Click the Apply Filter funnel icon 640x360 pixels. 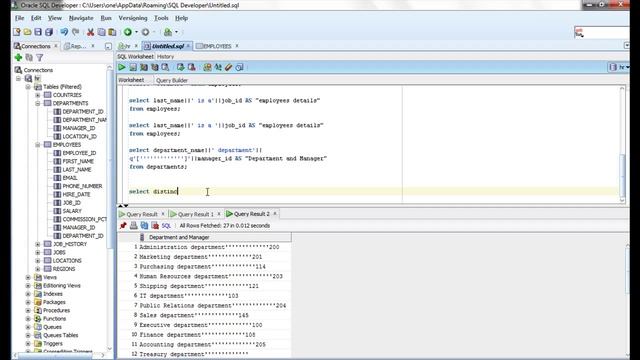pyautogui.click(x=40, y=58)
